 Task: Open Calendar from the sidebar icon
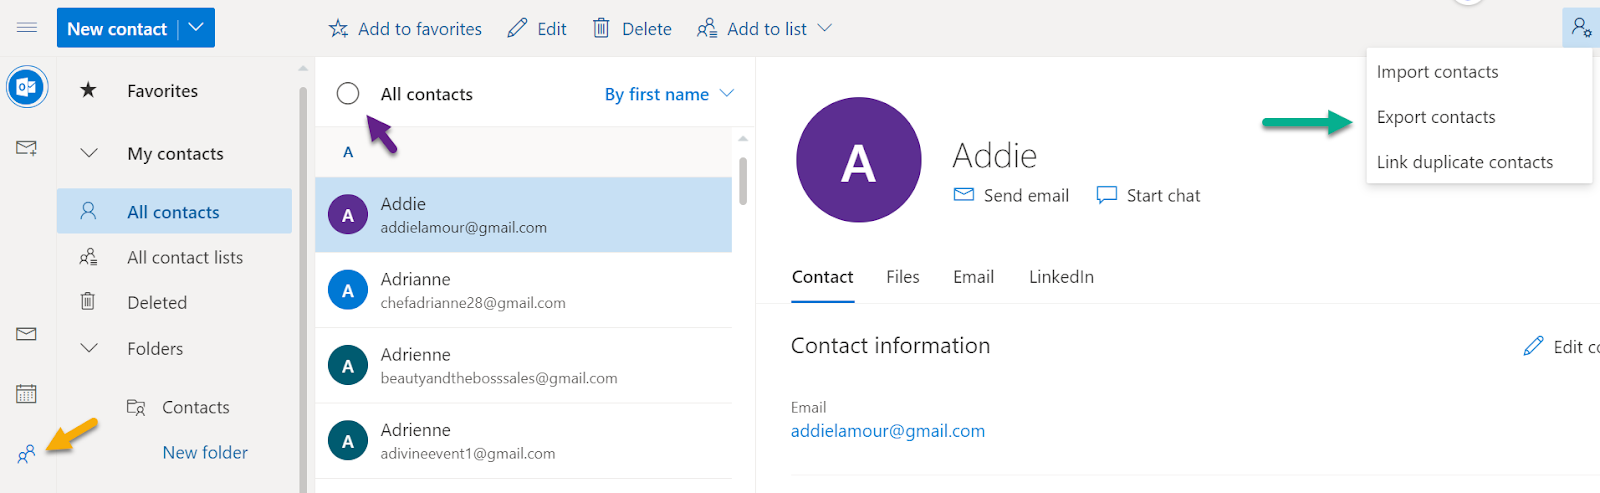pyautogui.click(x=27, y=394)
